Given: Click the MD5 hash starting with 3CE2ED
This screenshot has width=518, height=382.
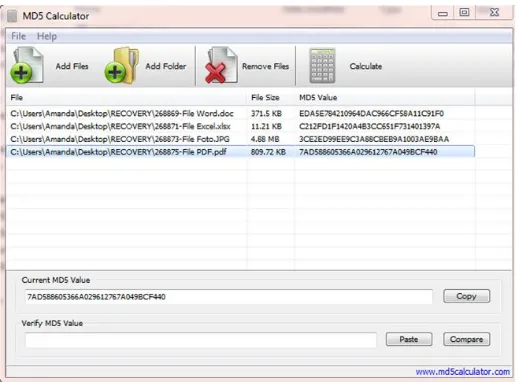Looking at the screenshot, I should click(374, 139).
